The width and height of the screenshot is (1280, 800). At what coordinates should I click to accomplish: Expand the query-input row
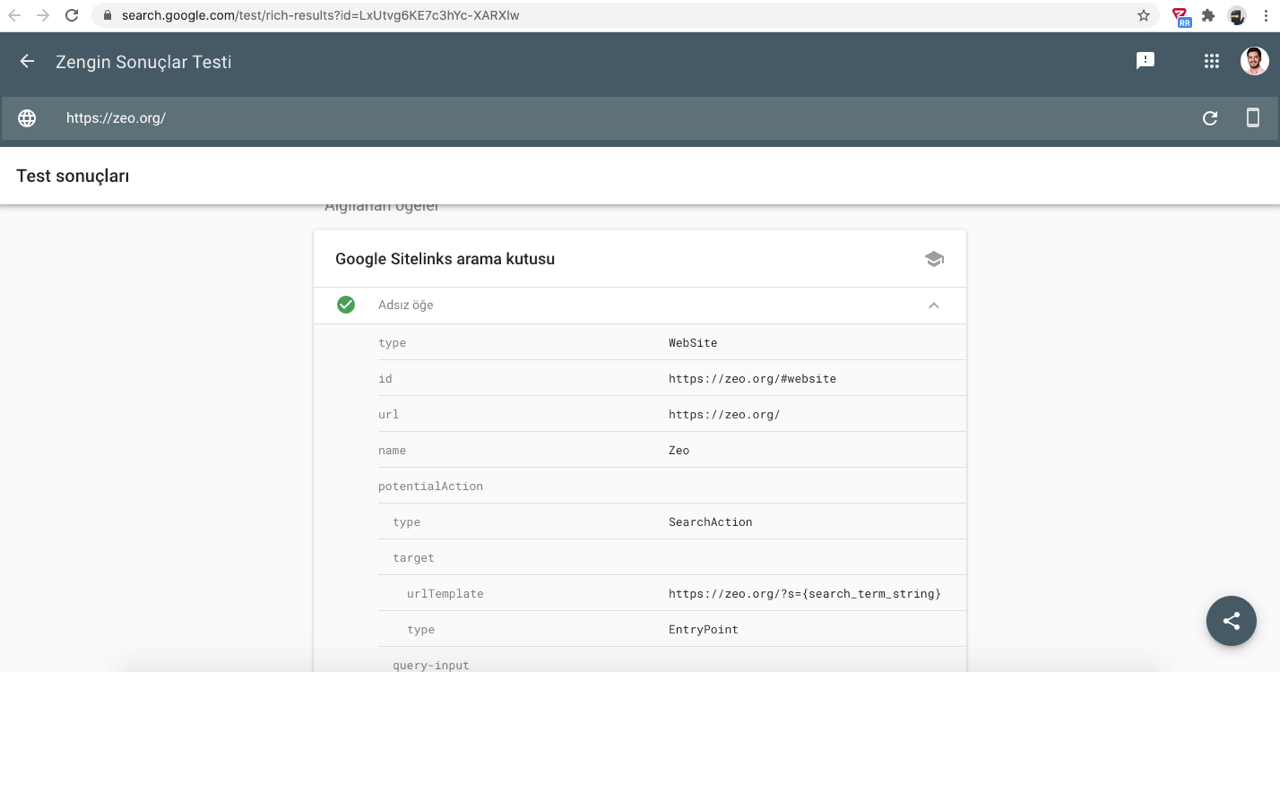(x=430, y=664)
